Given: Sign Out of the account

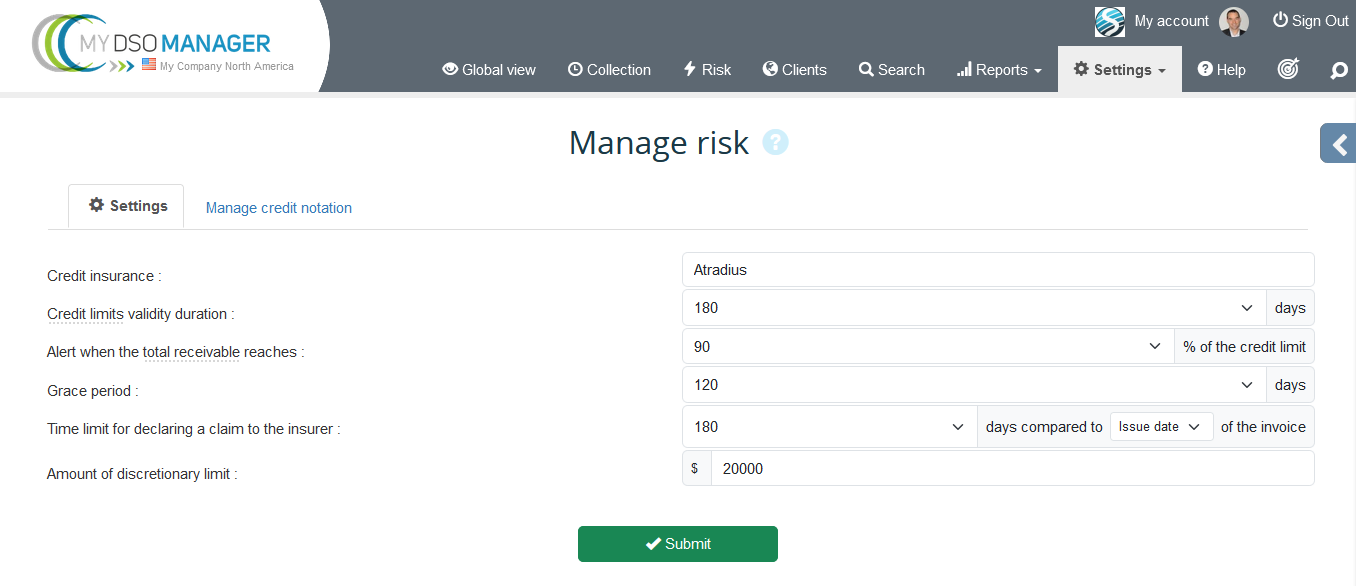Looking at the screenshot, I should [x=1310, y=21].
